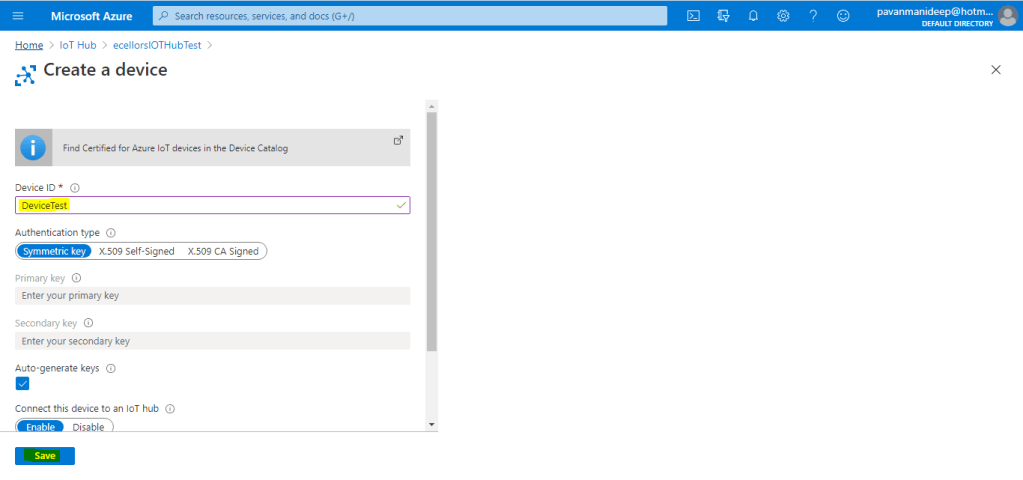
Task: Select X.509 CA Signed authentication type
Action: (223, 251)
